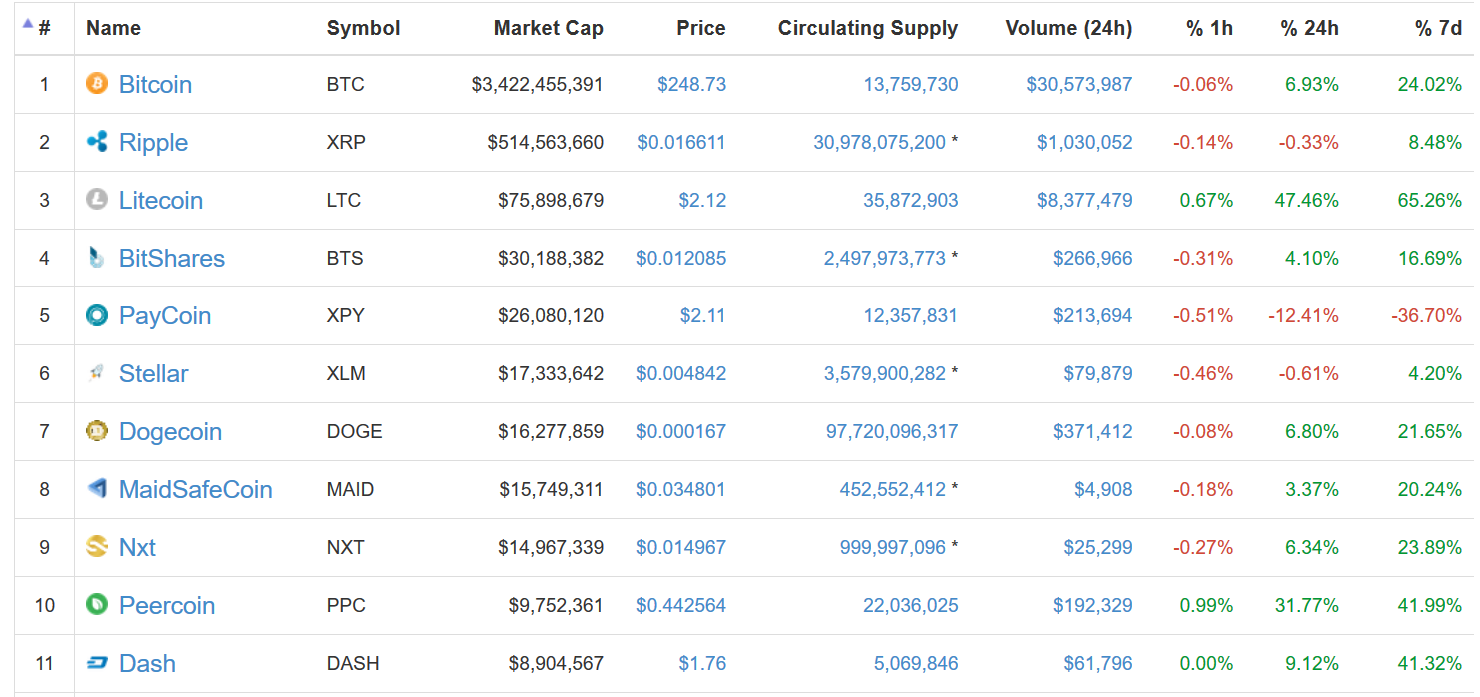Viewport: 1480px width, 697px height.
Task: Click Ripple market cap $514,563,660
Action: click(546, 142)
